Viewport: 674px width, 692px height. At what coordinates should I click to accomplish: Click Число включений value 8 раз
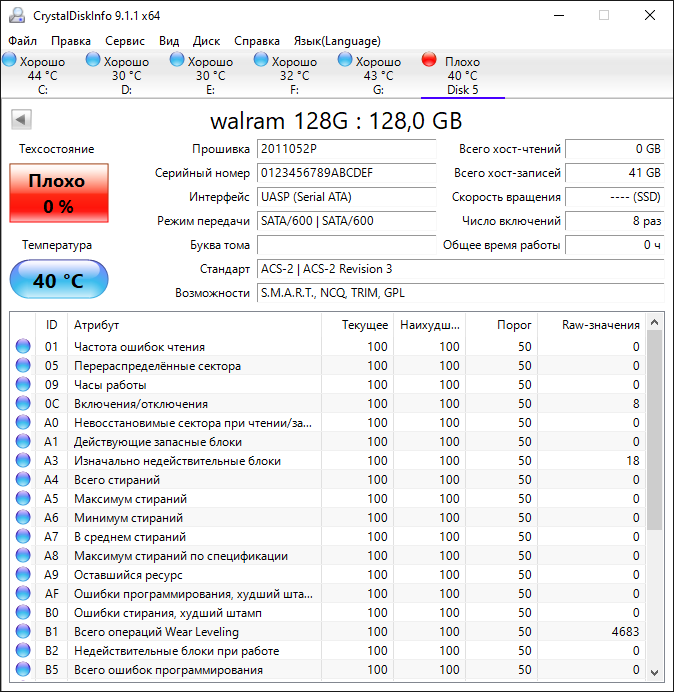(615, 221)
